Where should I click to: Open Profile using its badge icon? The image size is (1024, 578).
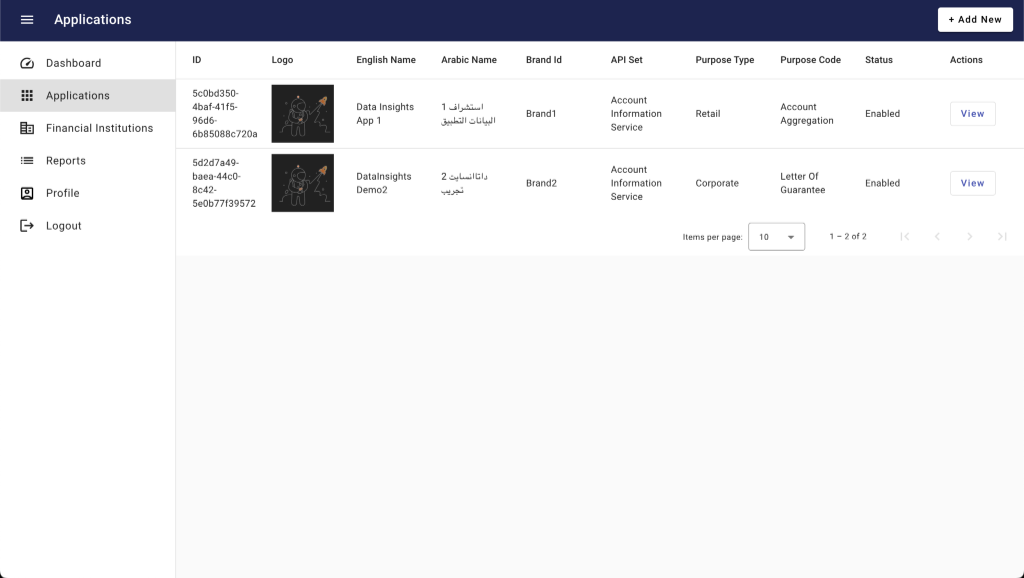[27, 193]
